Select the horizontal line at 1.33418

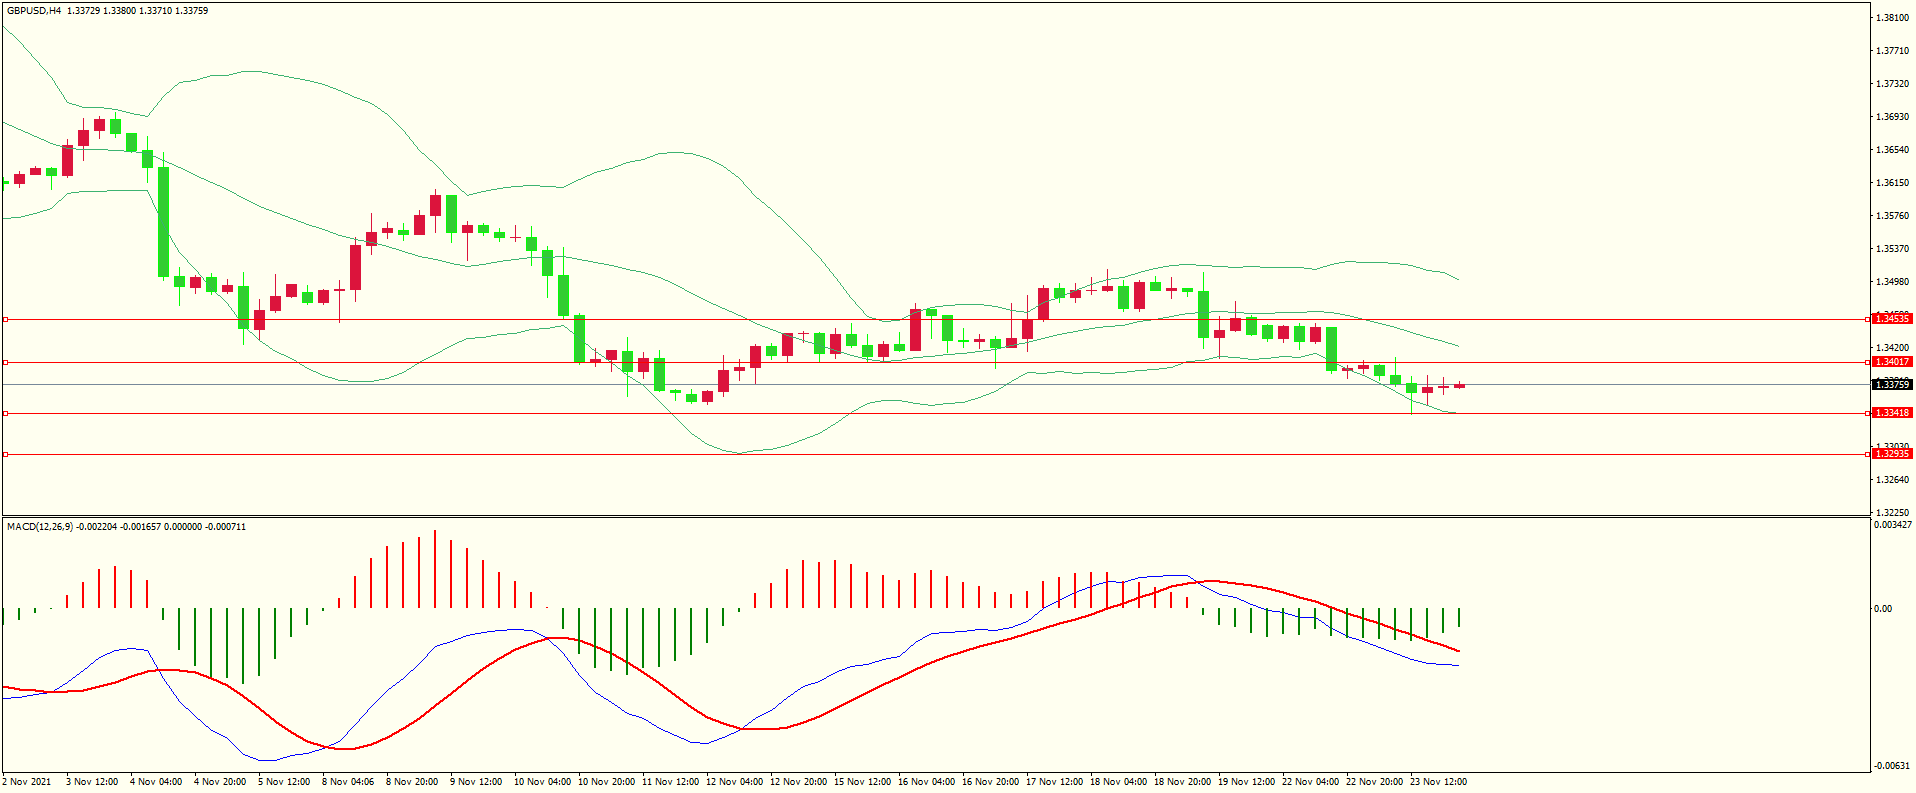935,413
